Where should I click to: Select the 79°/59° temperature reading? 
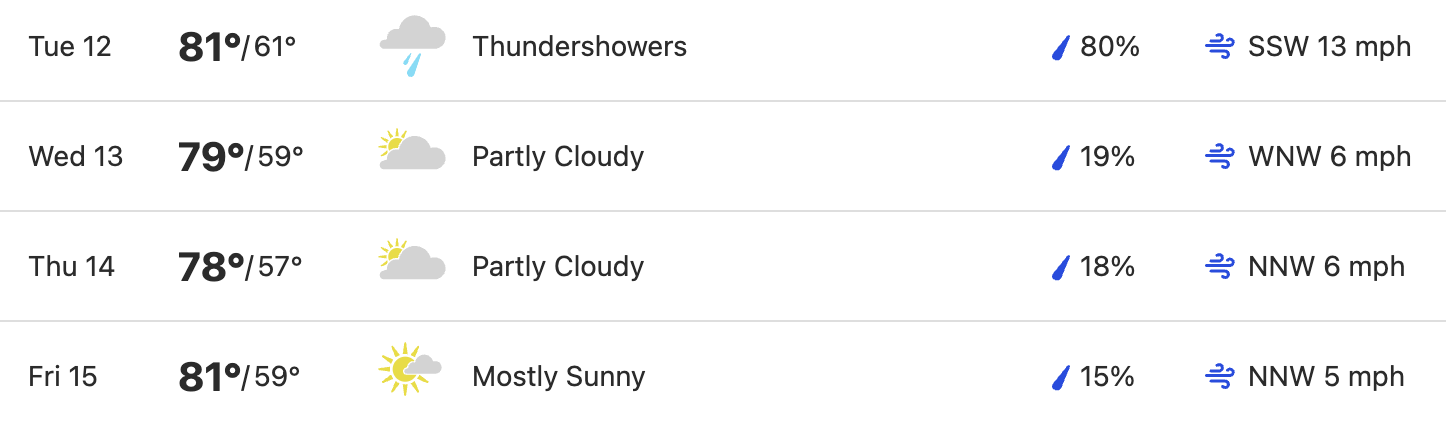point(240,157)
